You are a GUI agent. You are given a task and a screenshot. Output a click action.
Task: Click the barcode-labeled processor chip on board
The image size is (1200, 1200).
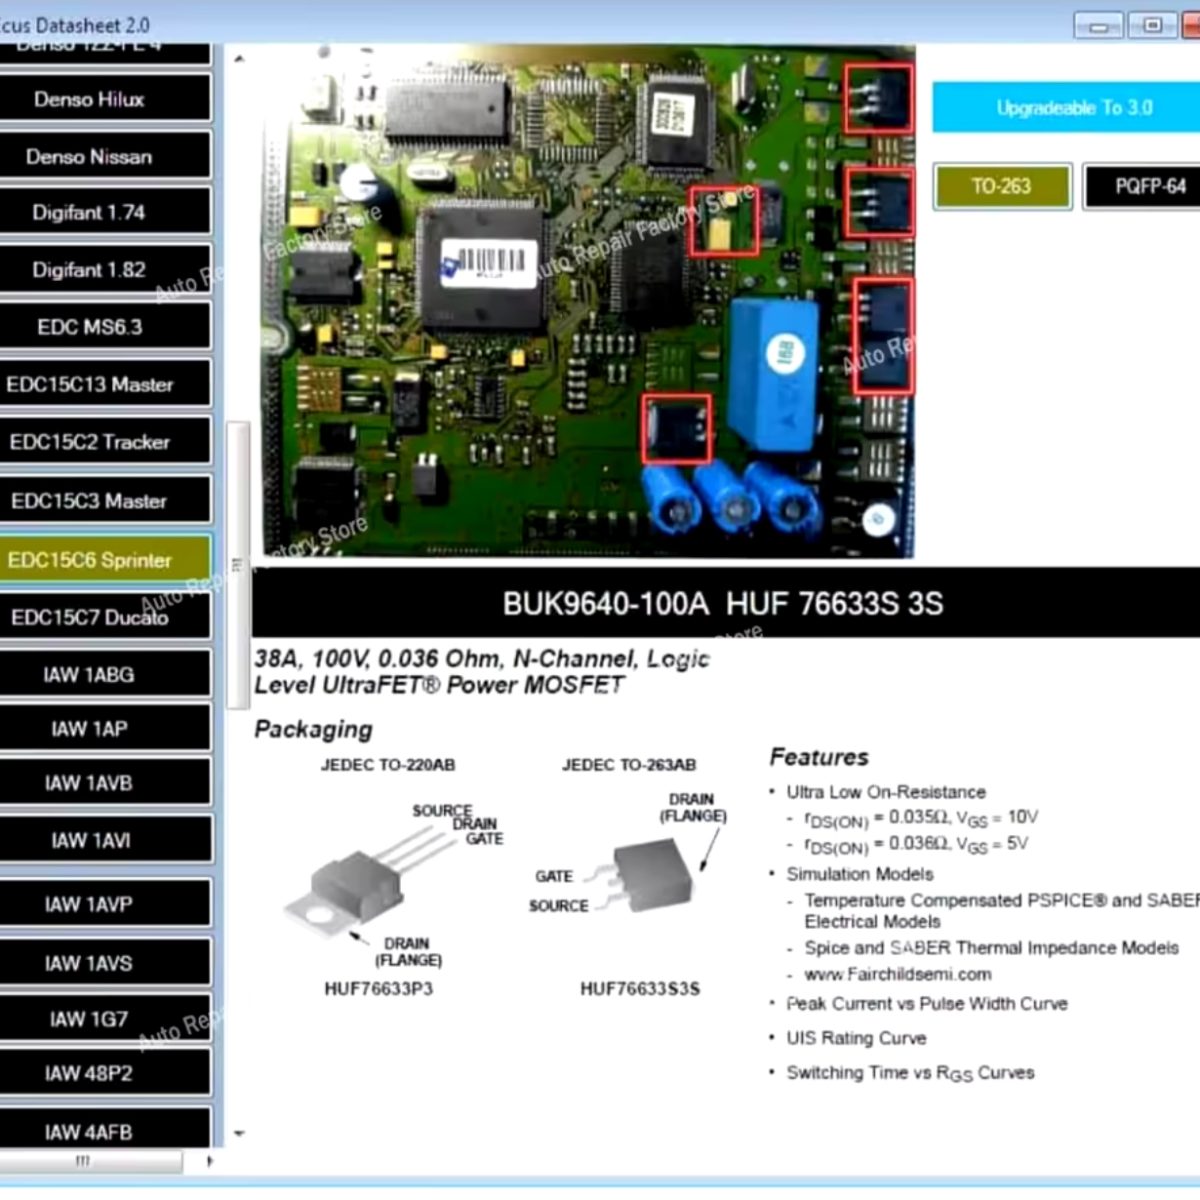484,266
